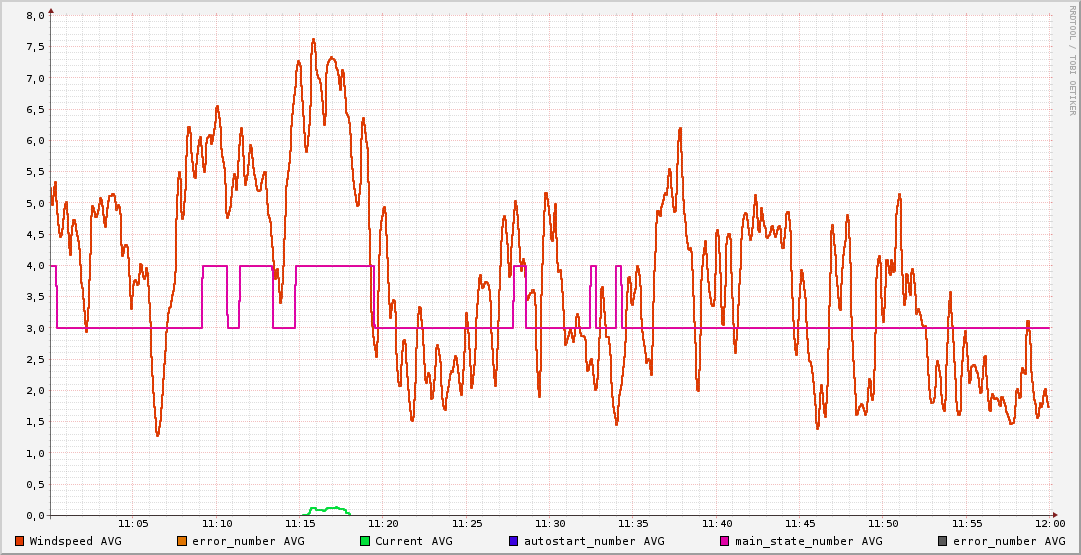Click the 4,0 value on the y-axis
The image size is (1081, 555).
pos(34,266)
